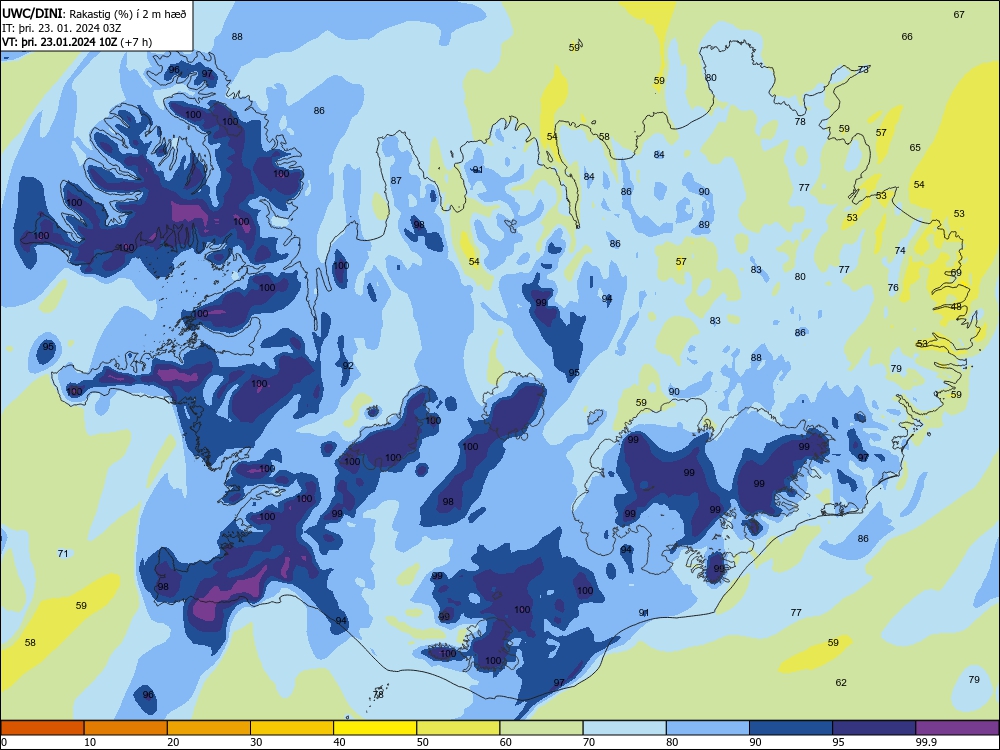Select the golden 30–40 legend color block

(292, 728)
